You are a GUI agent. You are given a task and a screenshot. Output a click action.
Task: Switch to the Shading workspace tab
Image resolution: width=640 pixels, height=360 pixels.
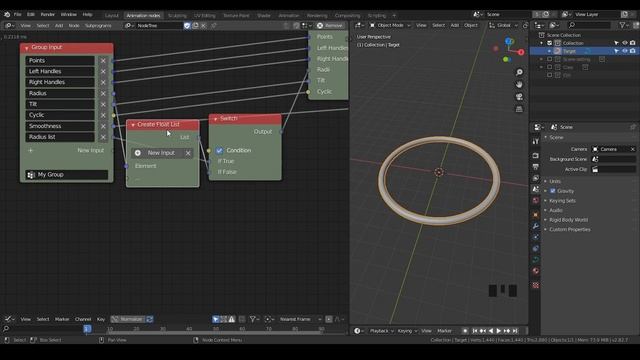264,16
